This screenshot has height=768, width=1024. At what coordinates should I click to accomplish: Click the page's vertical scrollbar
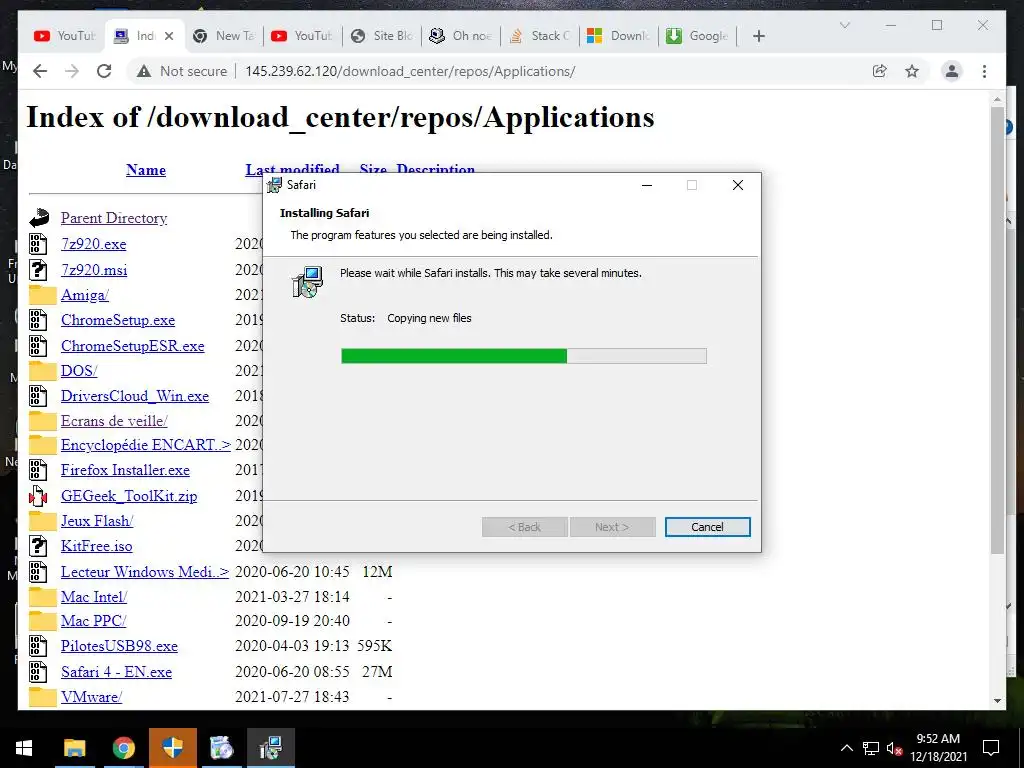(997, 330)
